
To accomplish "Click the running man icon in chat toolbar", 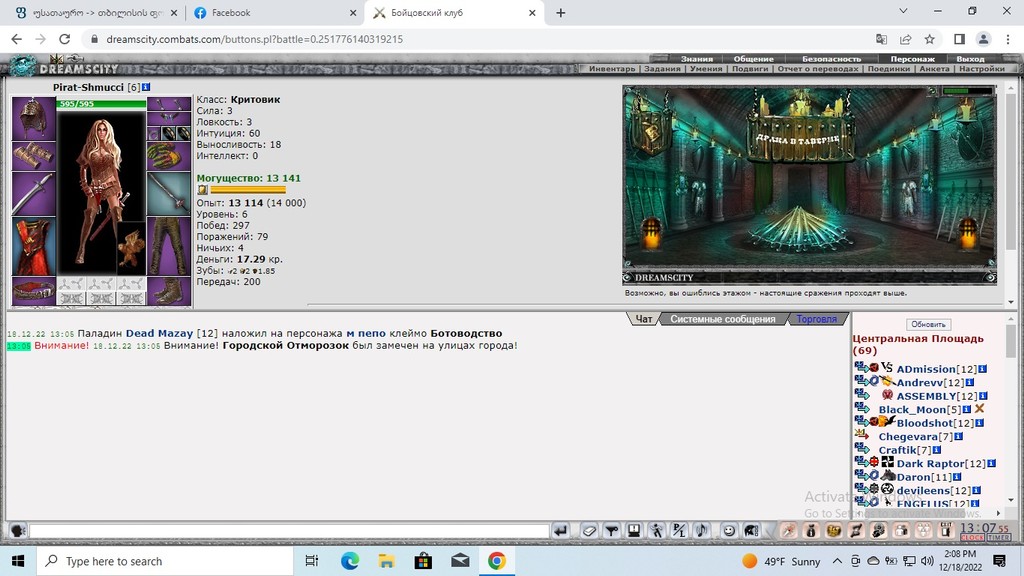I will pos(656,531).
